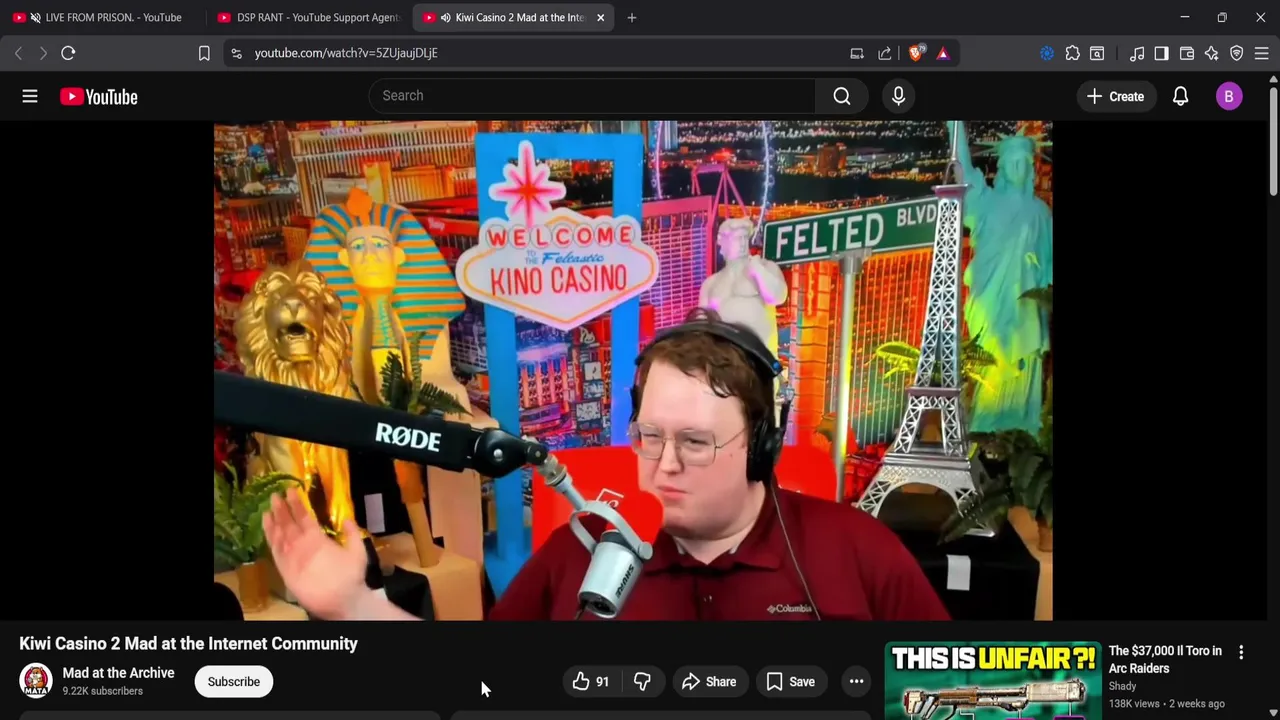Dislike the video with thumbs down
The height and width of the screenshot is (720, 1280).
642,681
